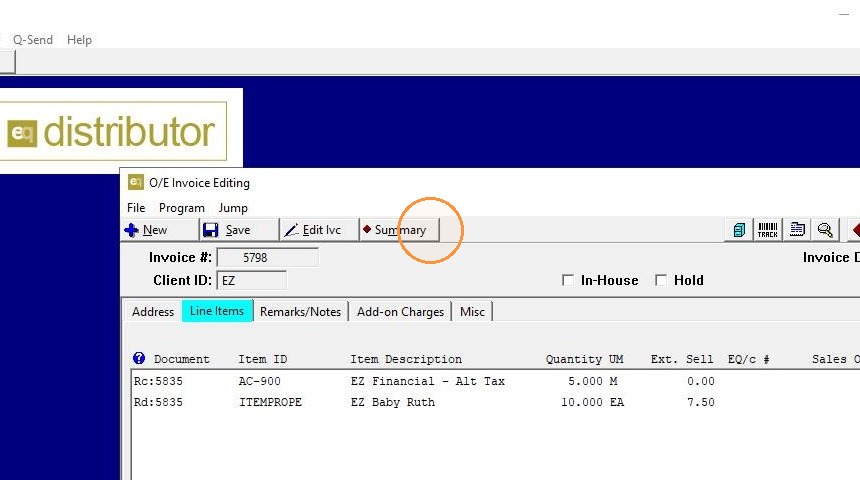The width and height of the screenshot is (860, 480).
Task: Enable the In-House checkbox
Action: click(568, 280)
